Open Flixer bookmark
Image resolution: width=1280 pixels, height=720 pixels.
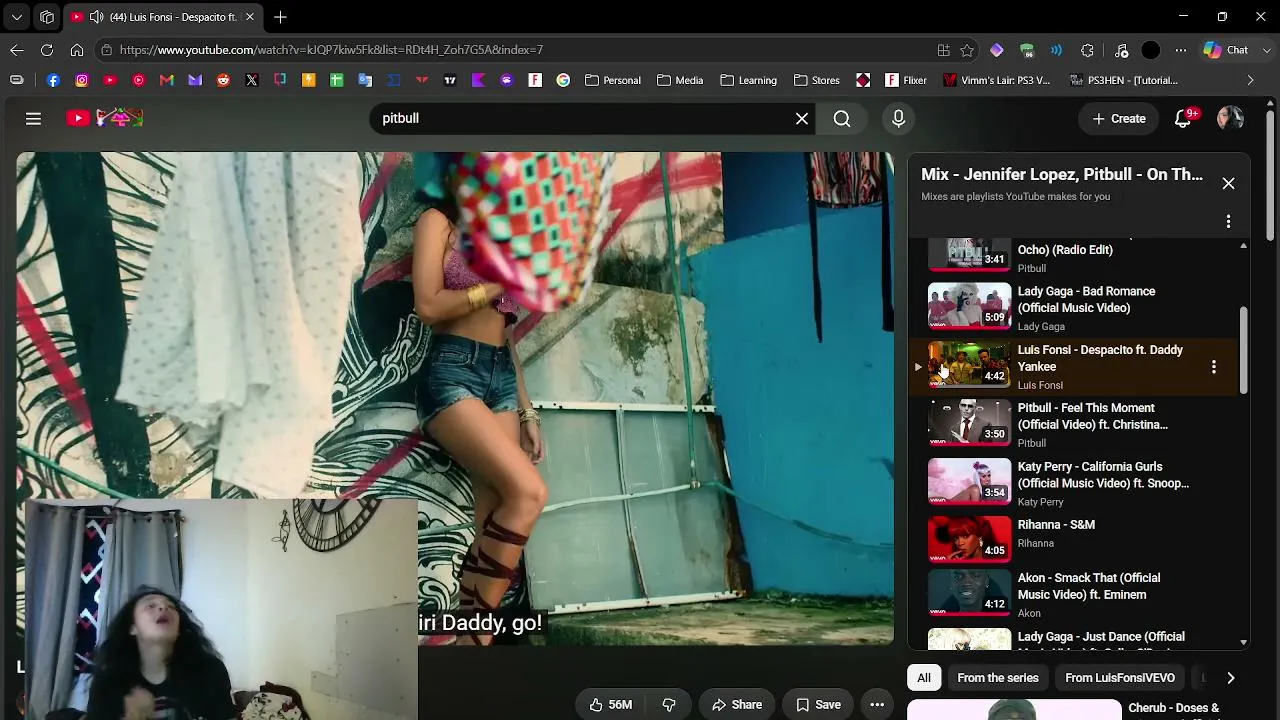[905, 80]
